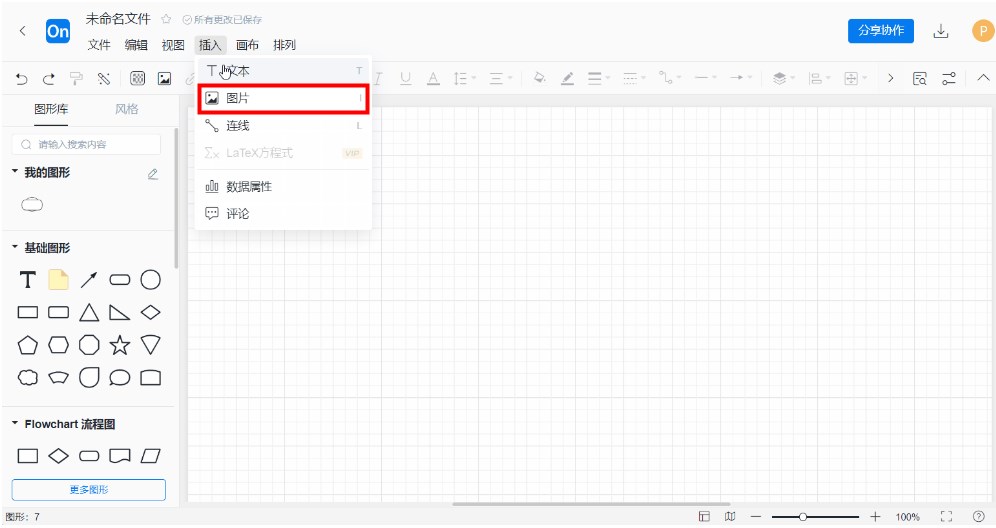The image size is (996, 528).
Task: Open the fill bucket color tool
Action: click(x=539, y=78)
